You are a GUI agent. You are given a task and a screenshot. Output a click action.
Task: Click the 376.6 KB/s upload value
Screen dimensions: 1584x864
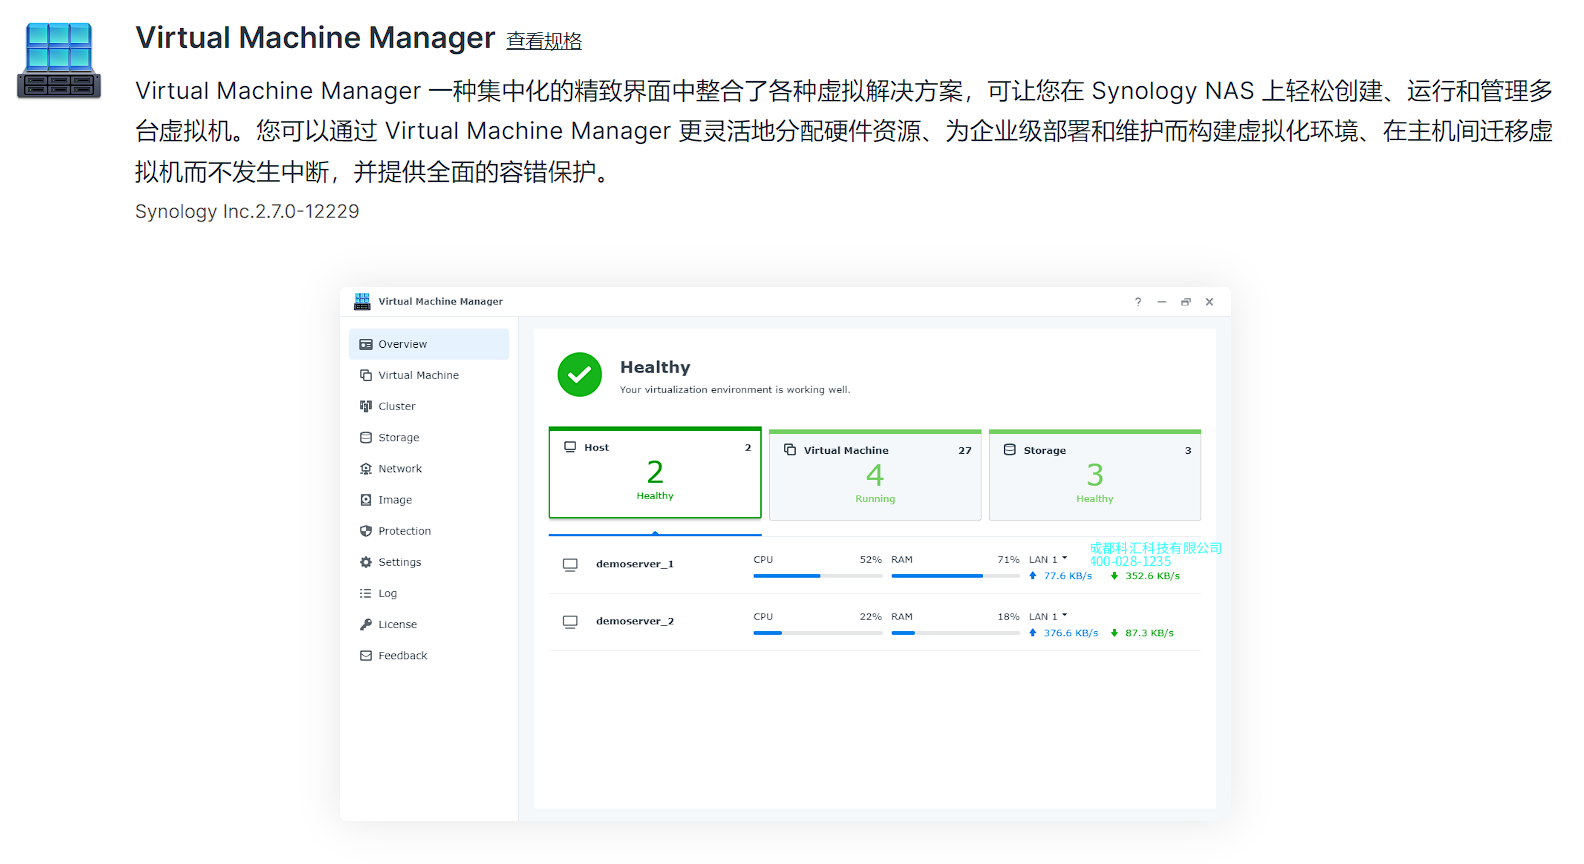click(1071, 633)
